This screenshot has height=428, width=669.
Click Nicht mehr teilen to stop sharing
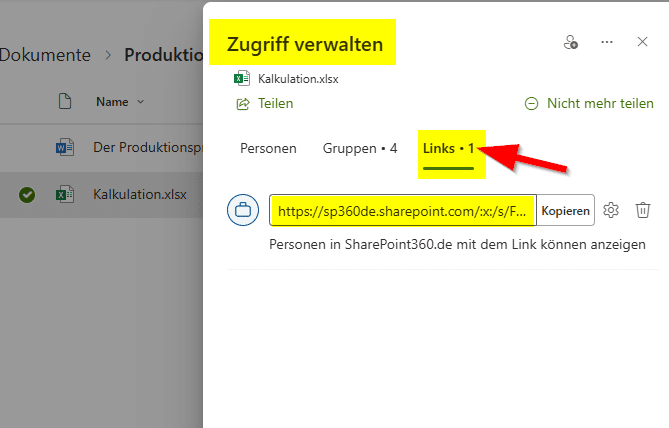(589, 103)
